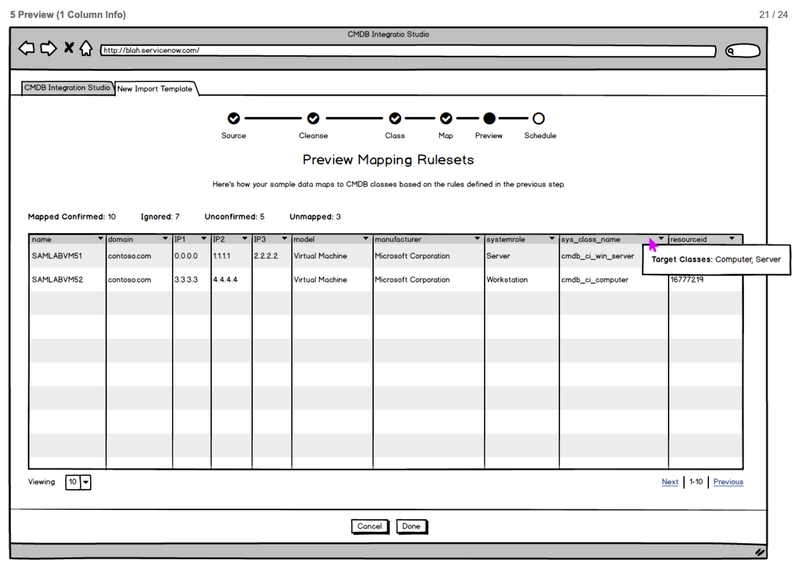Click the Cleanse step checkmark circle
The height and width of the screenshot is (574, 800).
[313, 118]
